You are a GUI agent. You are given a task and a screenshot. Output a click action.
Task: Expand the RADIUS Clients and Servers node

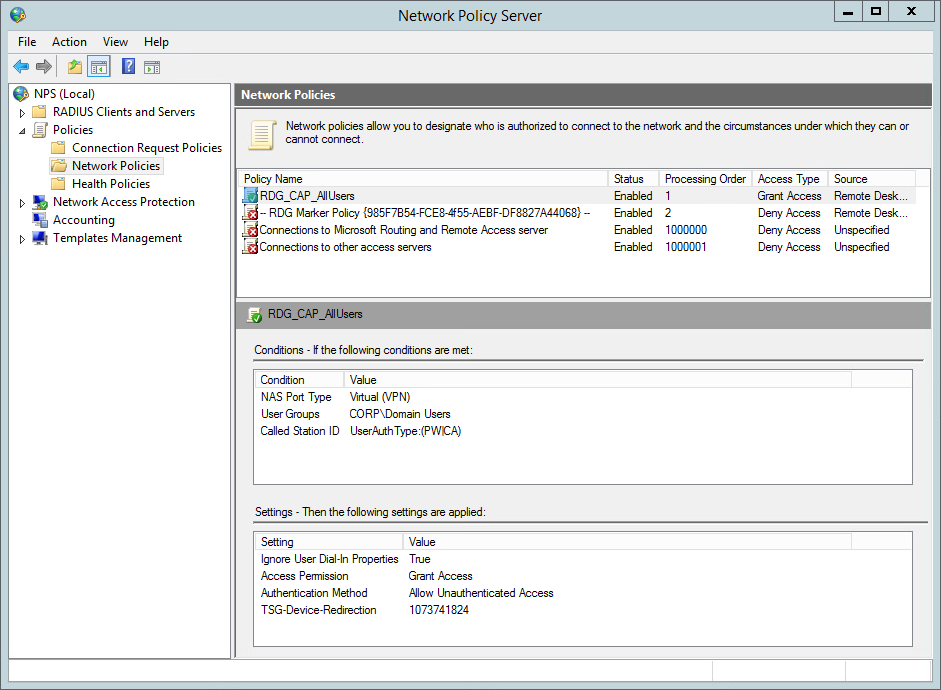click(x=22, y=113)
